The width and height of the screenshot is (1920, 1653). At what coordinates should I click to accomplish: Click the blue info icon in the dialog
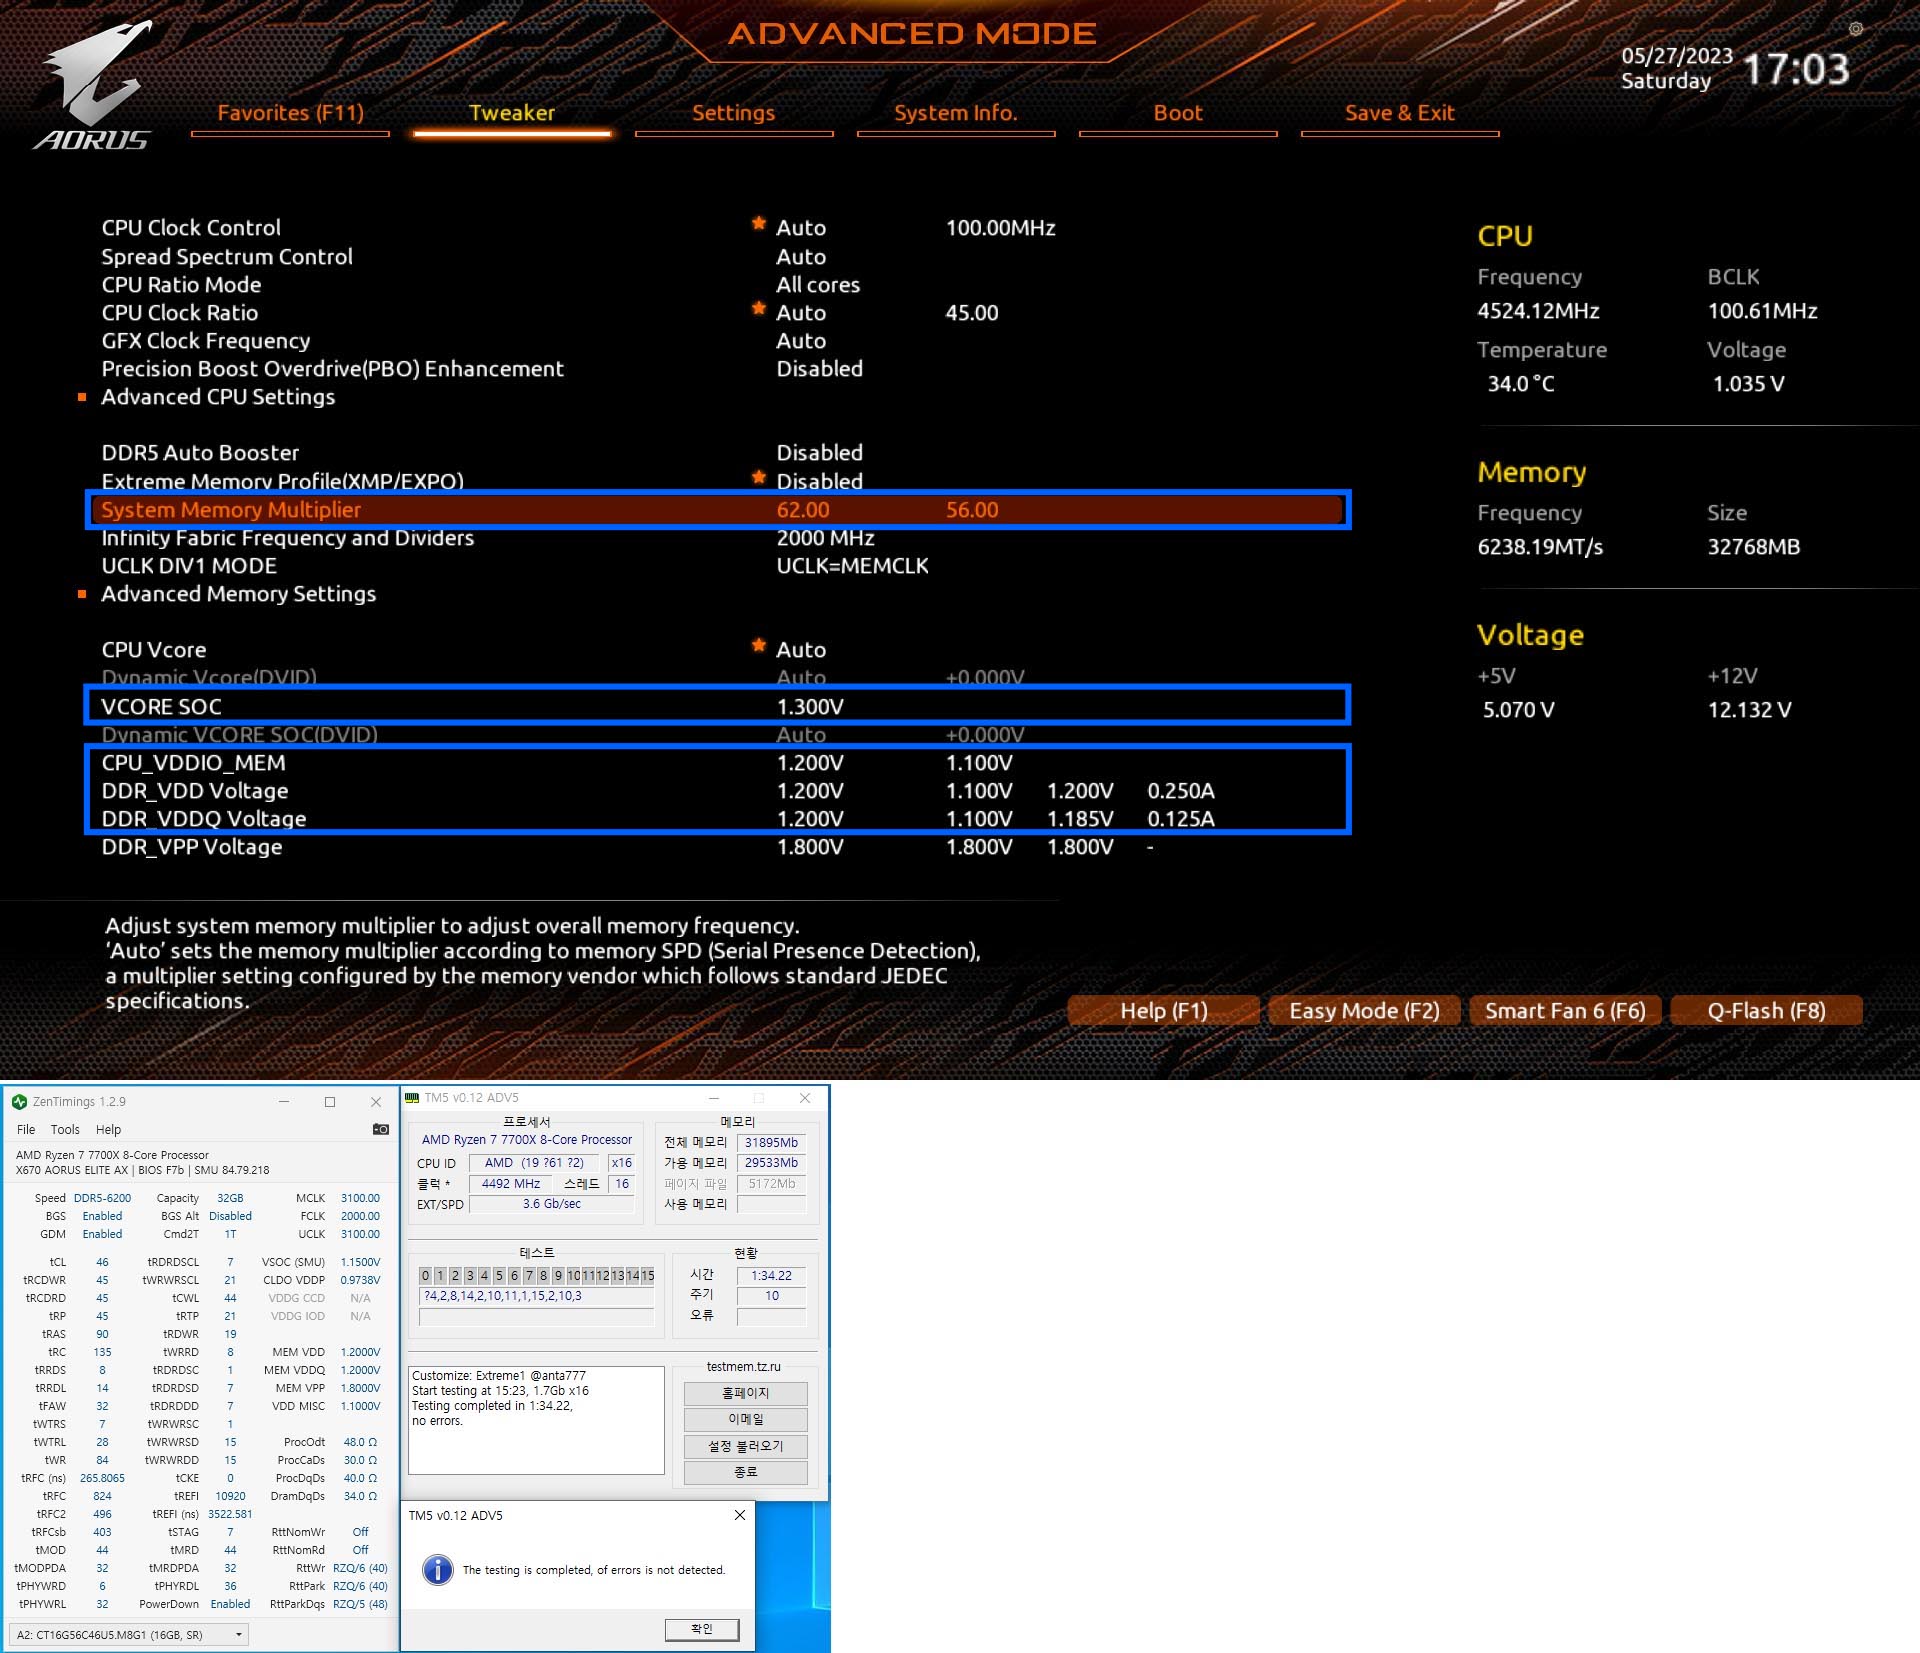point(437,1569)
